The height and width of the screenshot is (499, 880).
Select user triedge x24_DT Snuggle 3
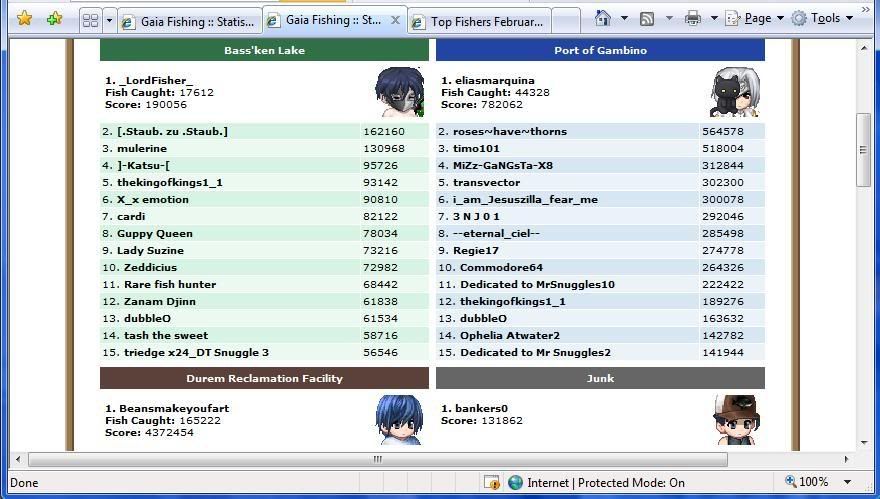pos(196,352)
